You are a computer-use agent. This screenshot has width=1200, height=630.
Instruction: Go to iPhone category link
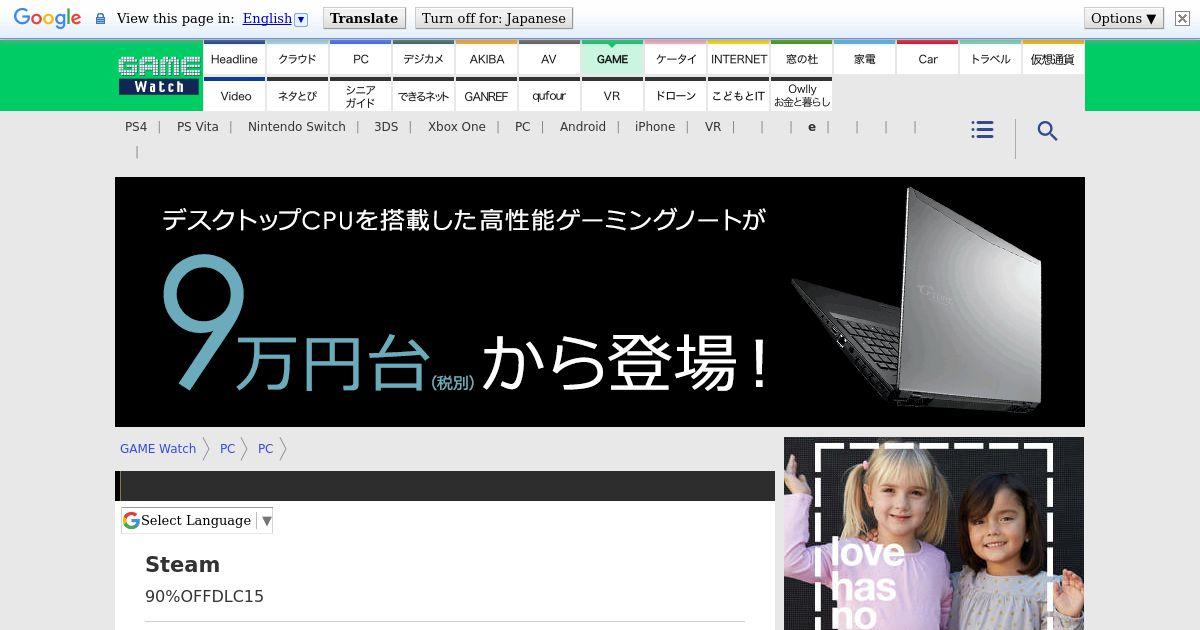(655, 127)
